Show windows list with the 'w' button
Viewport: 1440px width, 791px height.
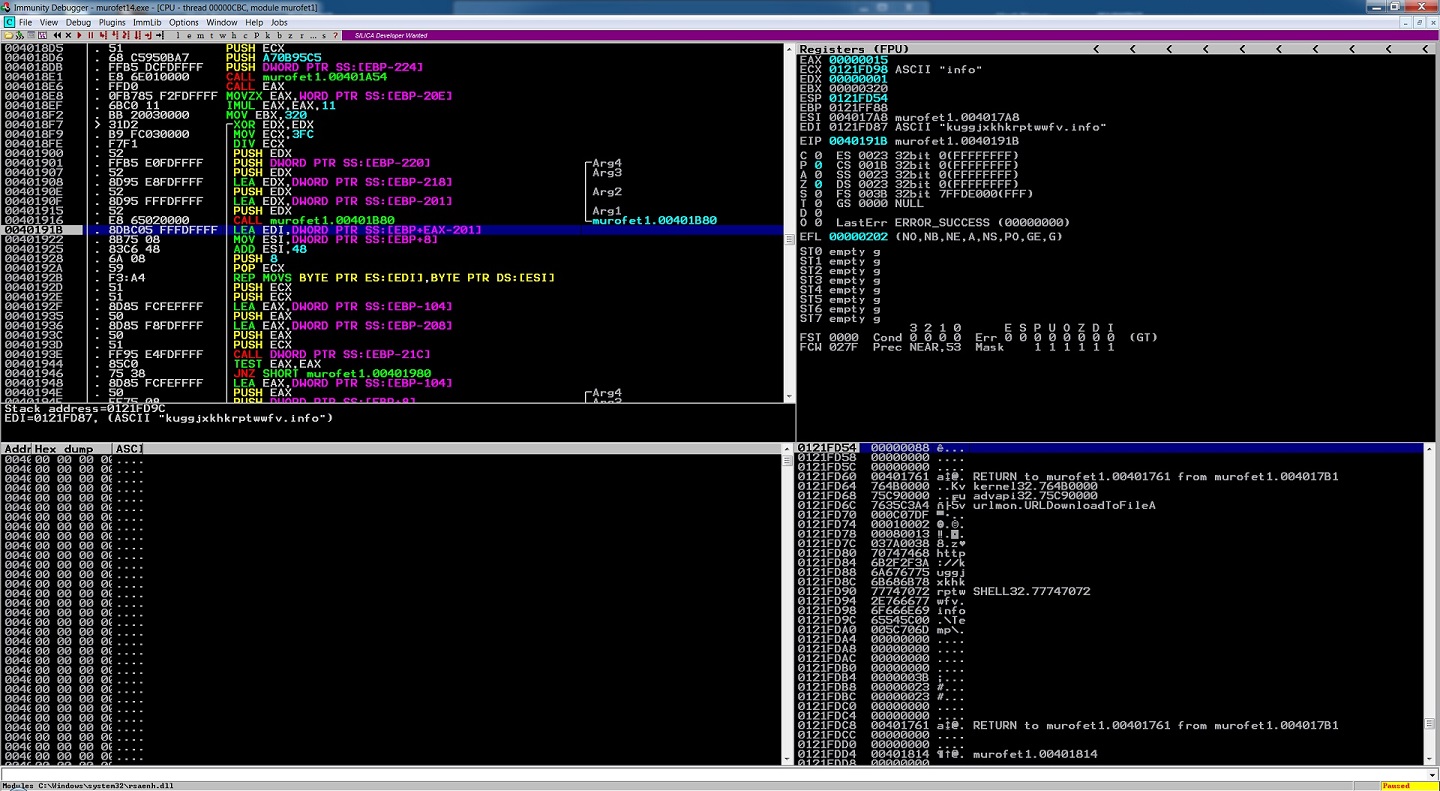(222, 35)
